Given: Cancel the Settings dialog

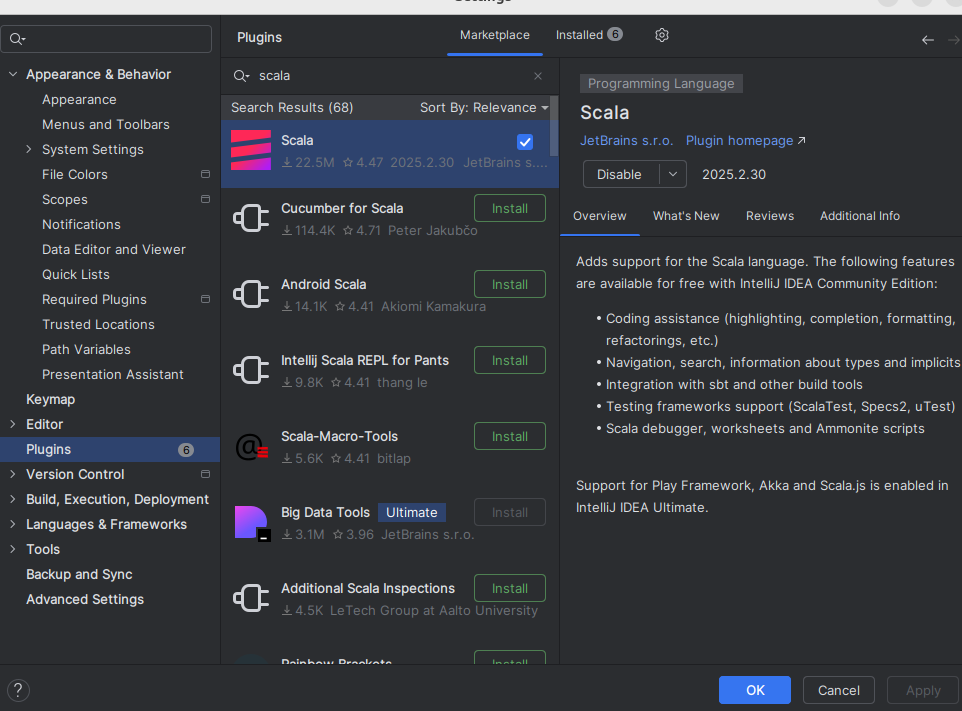Looking at the screenshot, I should click(x=838, y=690).
